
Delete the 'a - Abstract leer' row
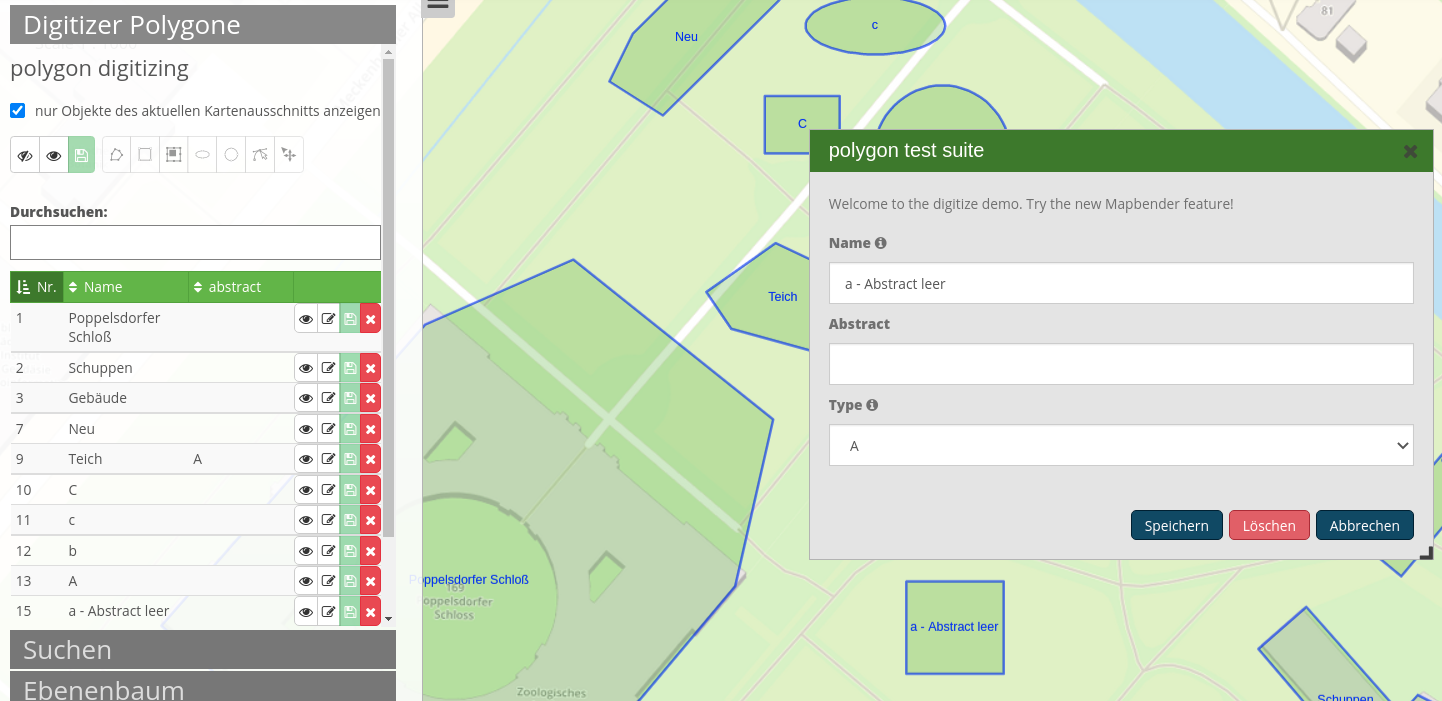pyautogui.click(x=371, y=612)
